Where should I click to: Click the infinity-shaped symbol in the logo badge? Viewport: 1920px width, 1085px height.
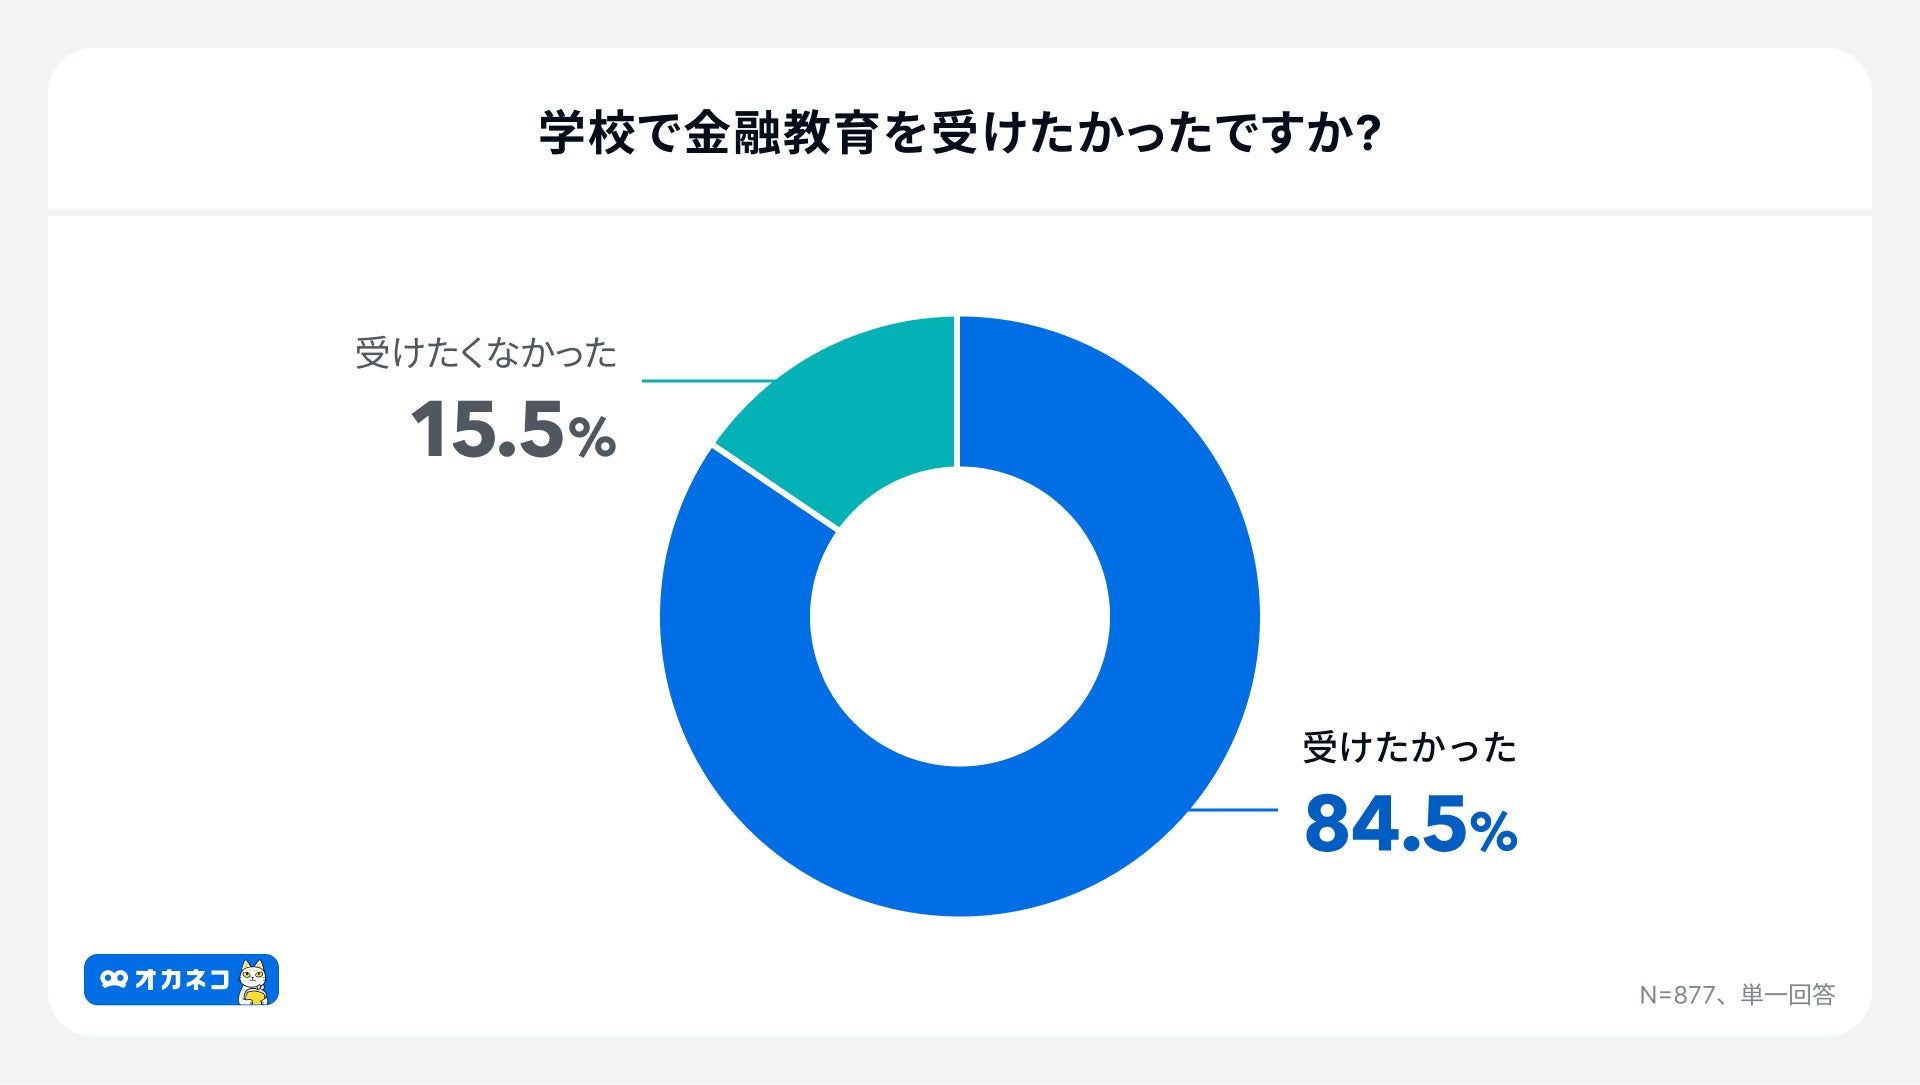tap(114, 980)
